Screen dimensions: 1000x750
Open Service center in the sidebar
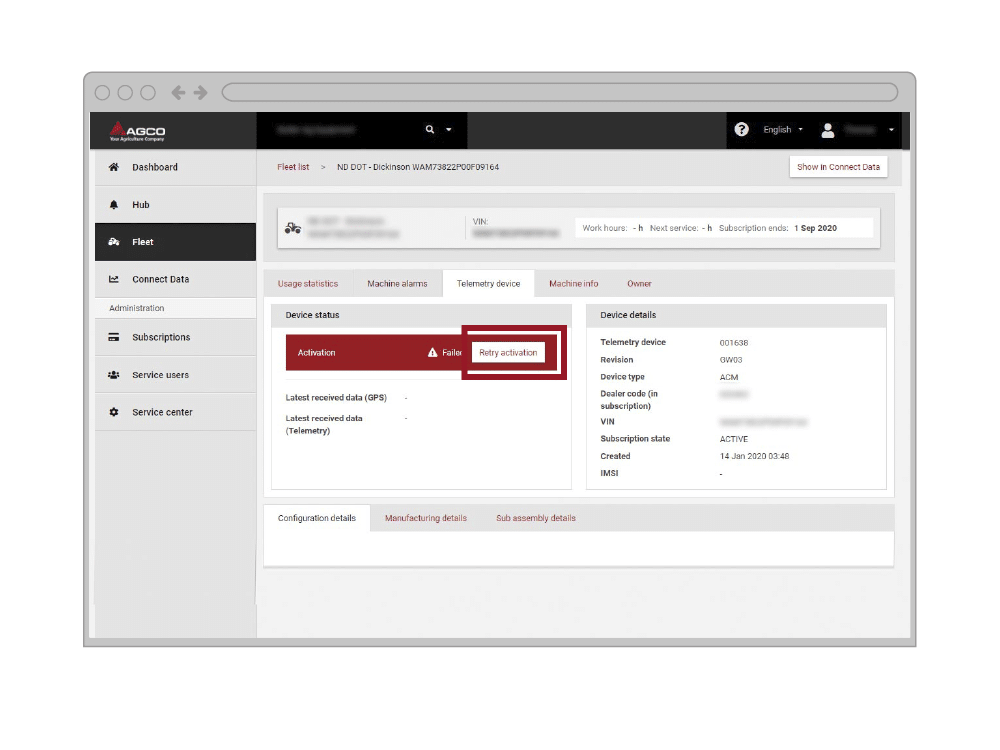tap(175, 412)
